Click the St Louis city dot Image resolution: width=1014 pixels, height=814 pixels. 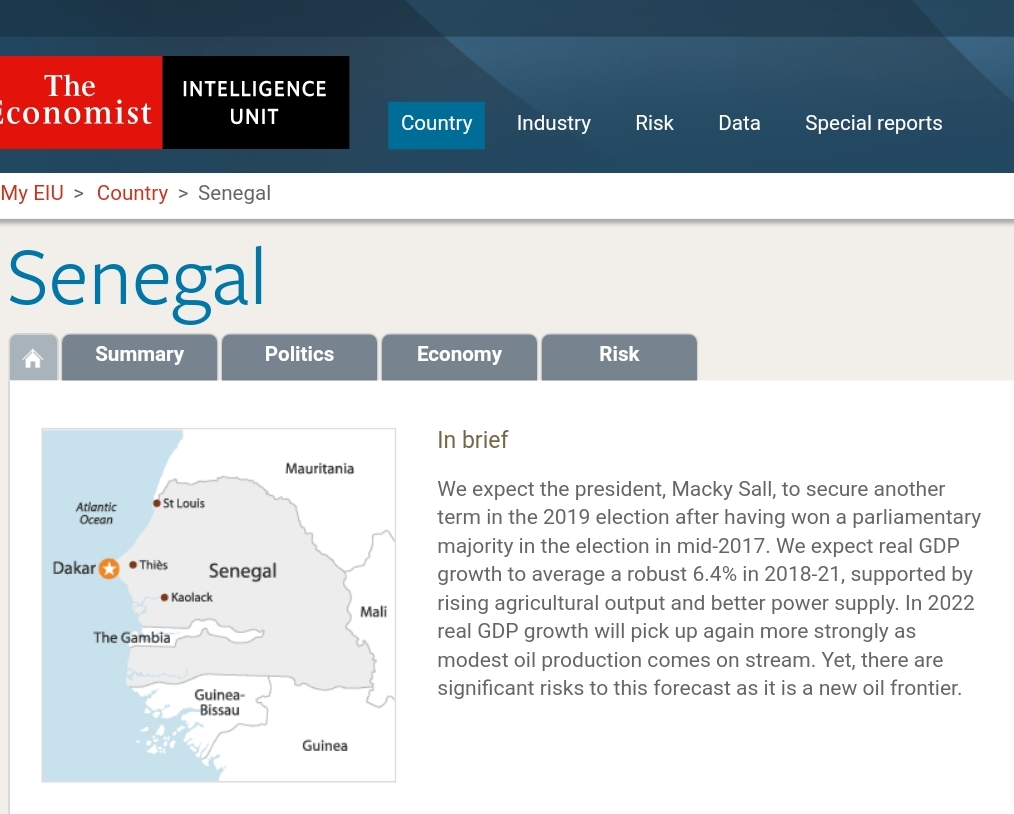pos(157,503)
